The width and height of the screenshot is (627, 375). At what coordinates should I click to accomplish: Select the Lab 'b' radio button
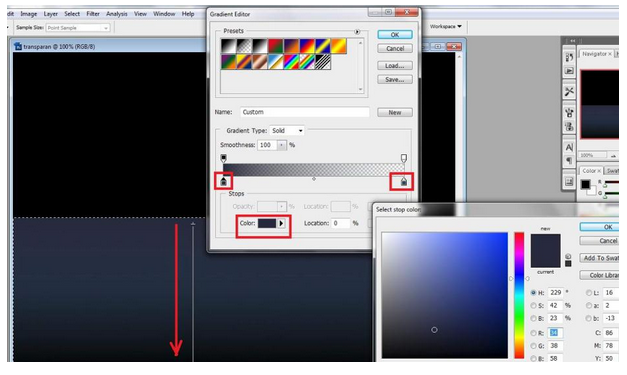(589, 318)
